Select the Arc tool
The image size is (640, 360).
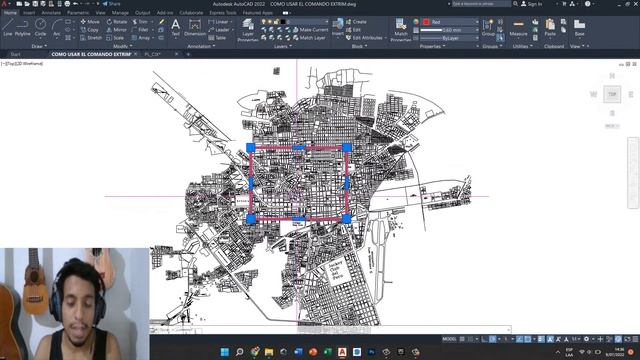56,27
